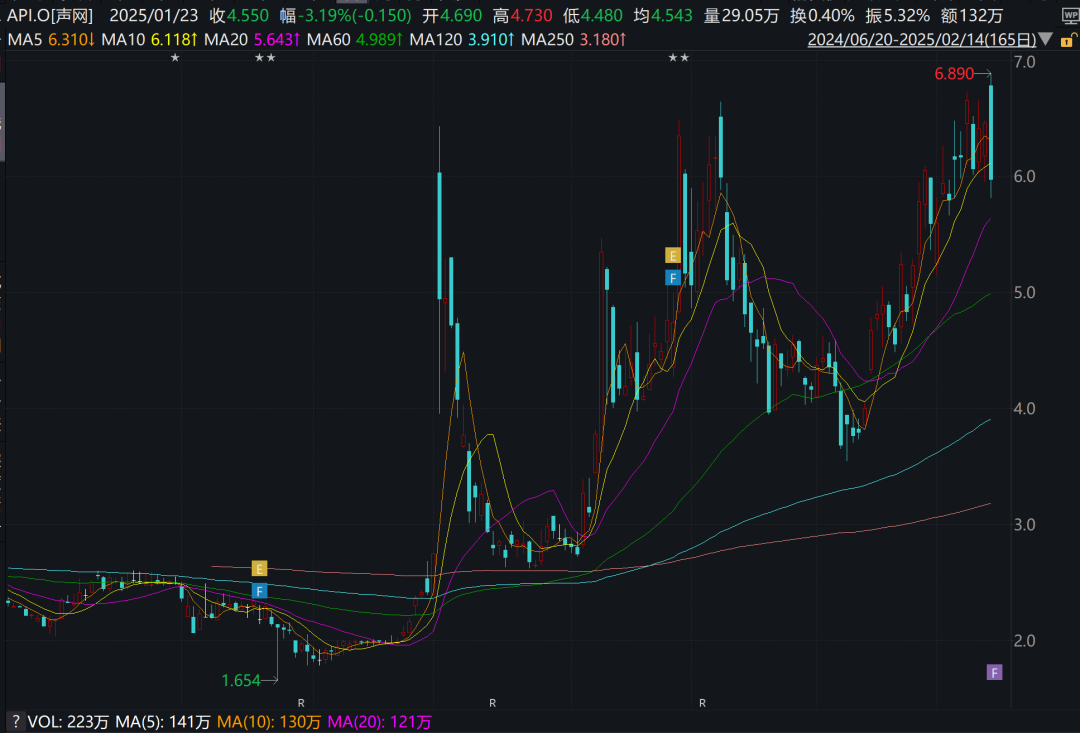Viewport: 1080px width, 733px height.
Task: Click the purple F marker at bottom right
Action: (x=994, y=672)
